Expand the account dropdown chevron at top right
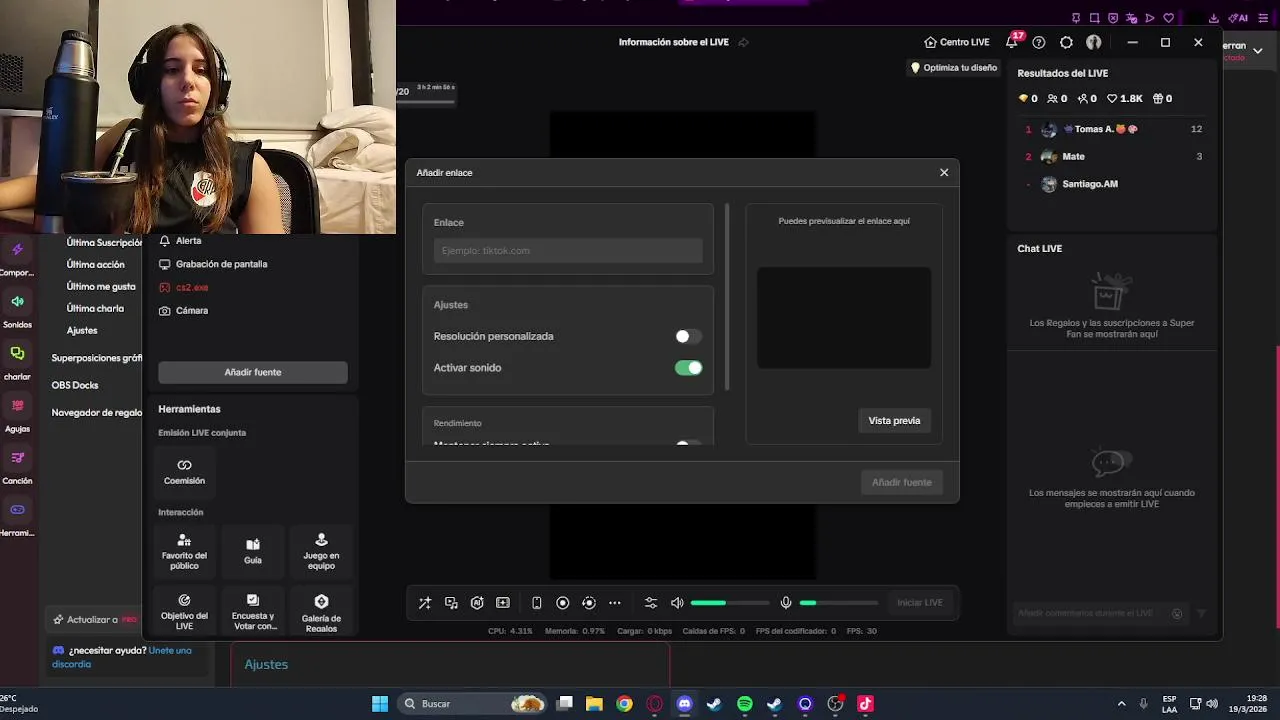 coord(1258,51)
